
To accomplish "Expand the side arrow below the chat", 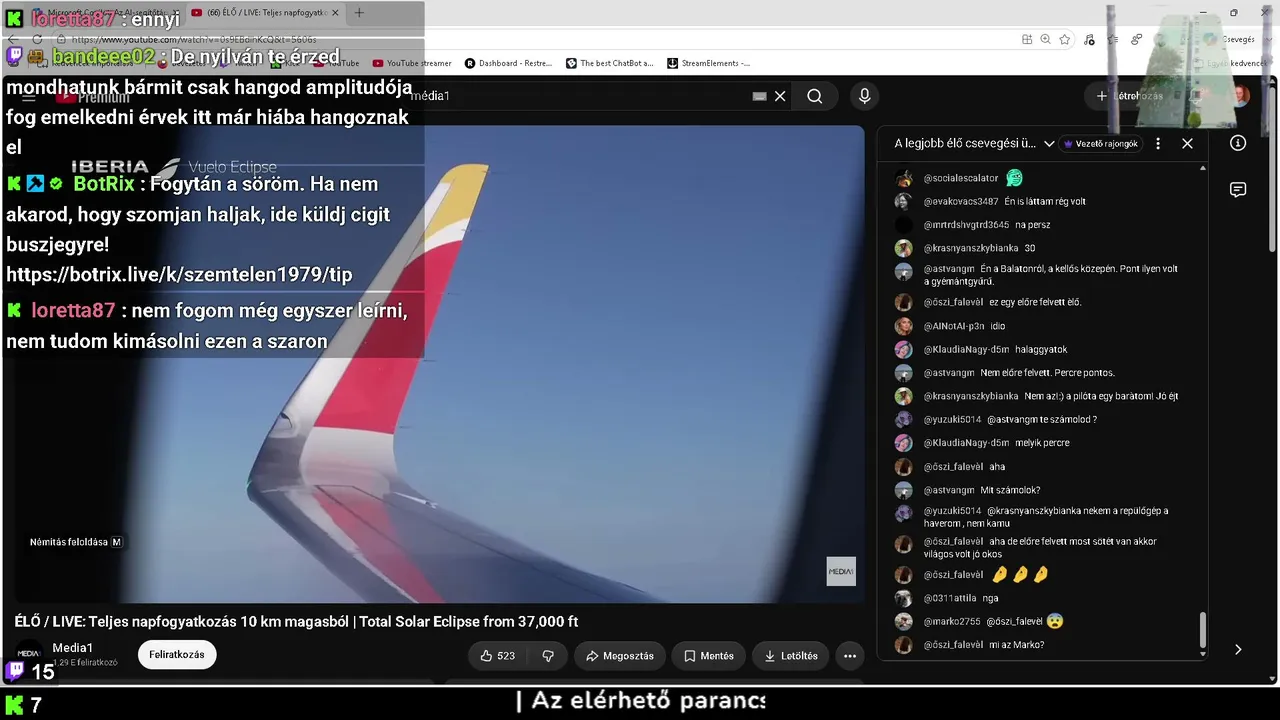I will [1238, 649].
